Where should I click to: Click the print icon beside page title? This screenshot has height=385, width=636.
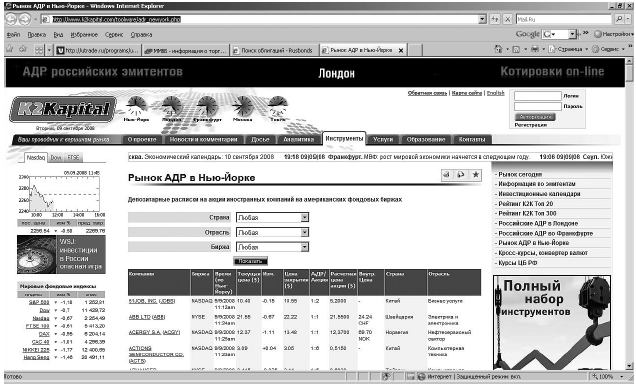point(446,175)
